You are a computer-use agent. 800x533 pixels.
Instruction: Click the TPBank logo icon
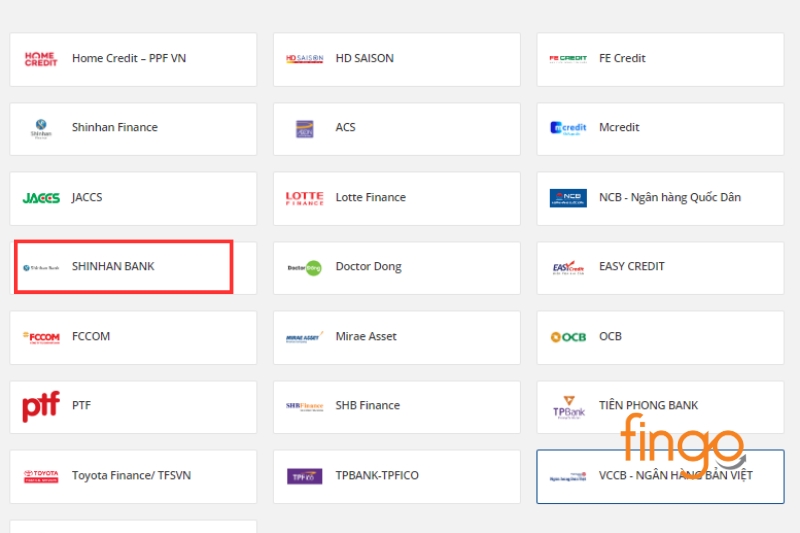(x=568, y=407)
